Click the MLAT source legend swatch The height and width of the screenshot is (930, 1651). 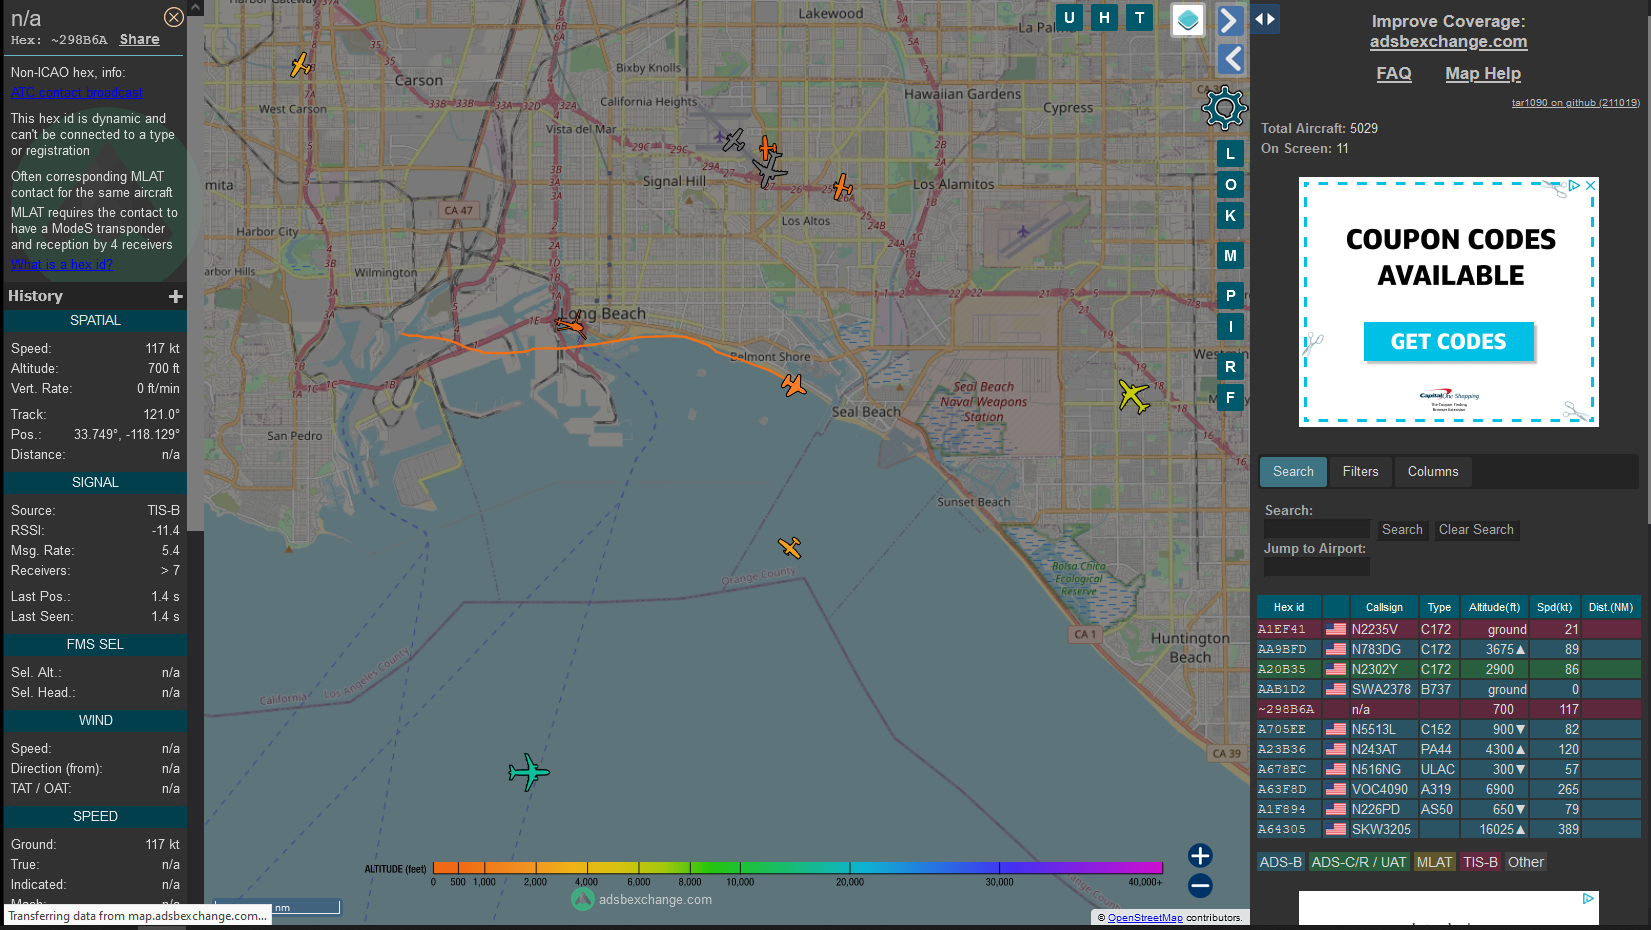(1434, 862)
